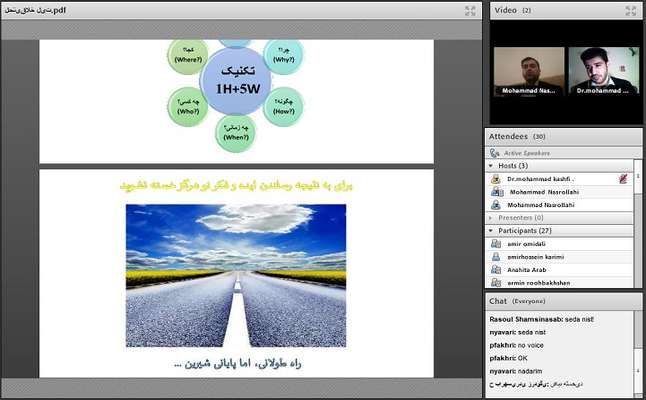The height and width of the screenshot is (400, 646).
Task: Select participant amirhossein karimi
Action: (x=559, y=257)
